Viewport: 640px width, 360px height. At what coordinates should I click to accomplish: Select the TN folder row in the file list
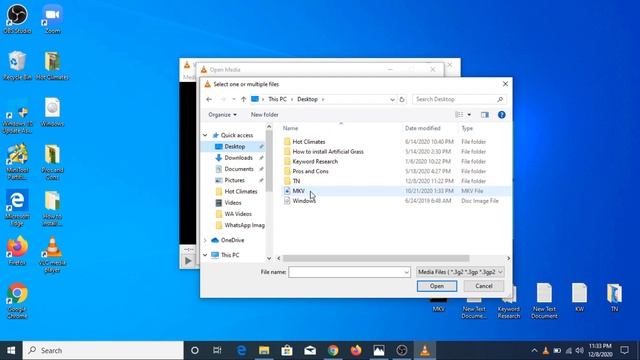pyautogui.click(x=396, y=181)
